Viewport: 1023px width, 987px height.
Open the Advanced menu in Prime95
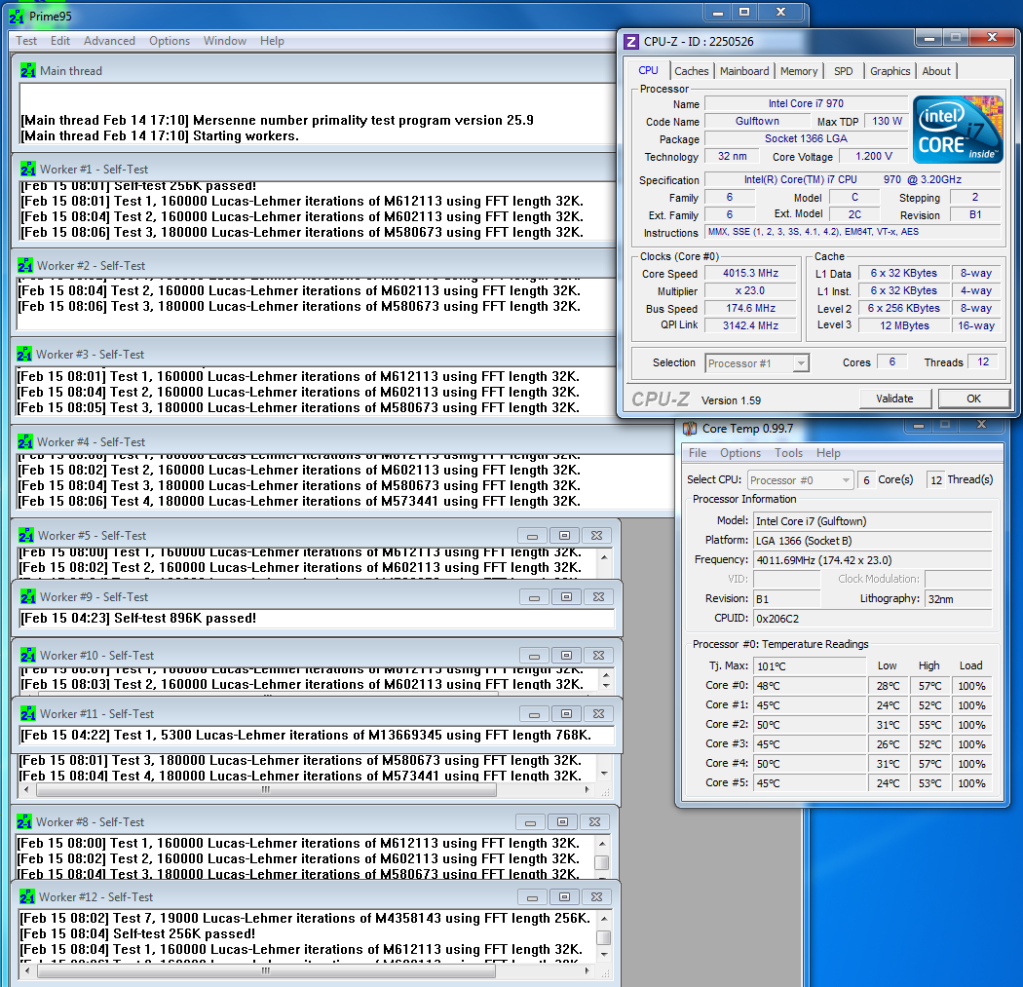[x=109, y=40]
